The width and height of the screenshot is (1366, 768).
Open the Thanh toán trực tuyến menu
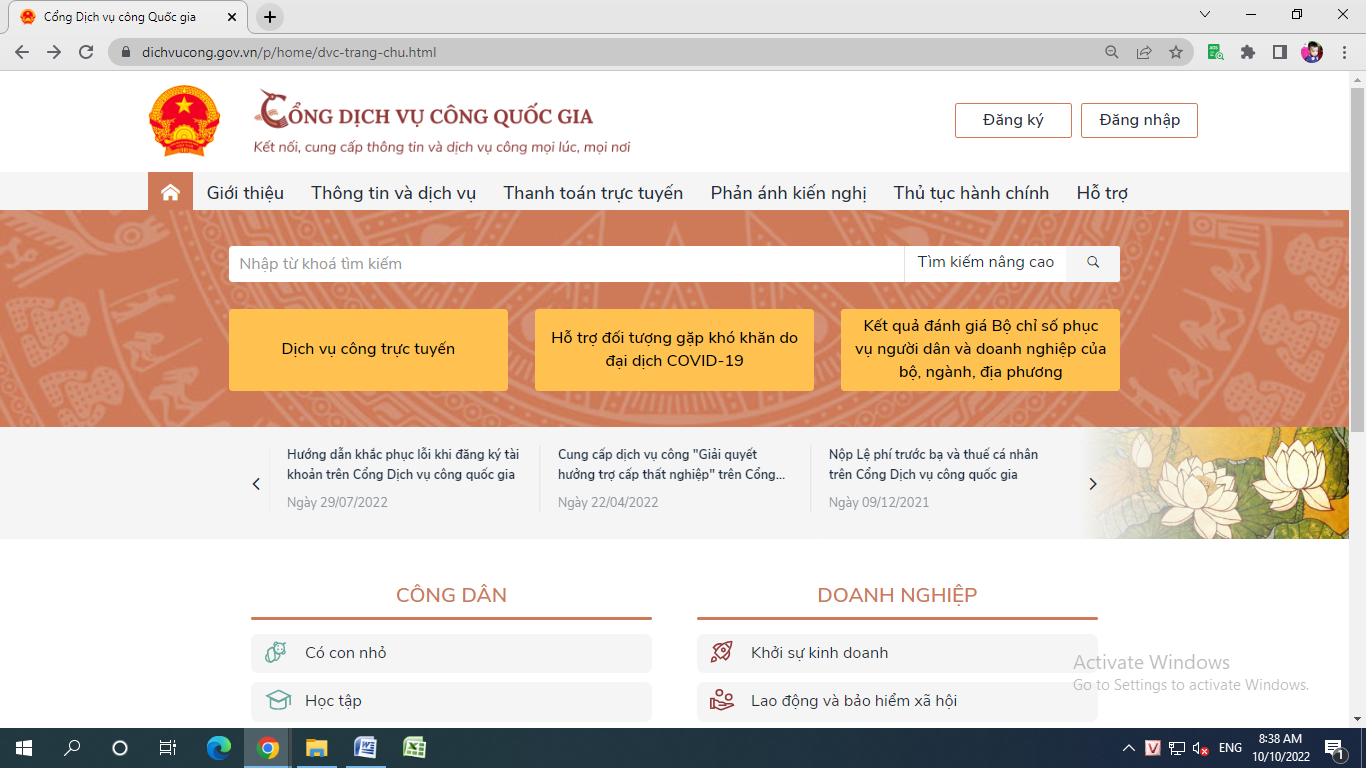tap(593, 193)
